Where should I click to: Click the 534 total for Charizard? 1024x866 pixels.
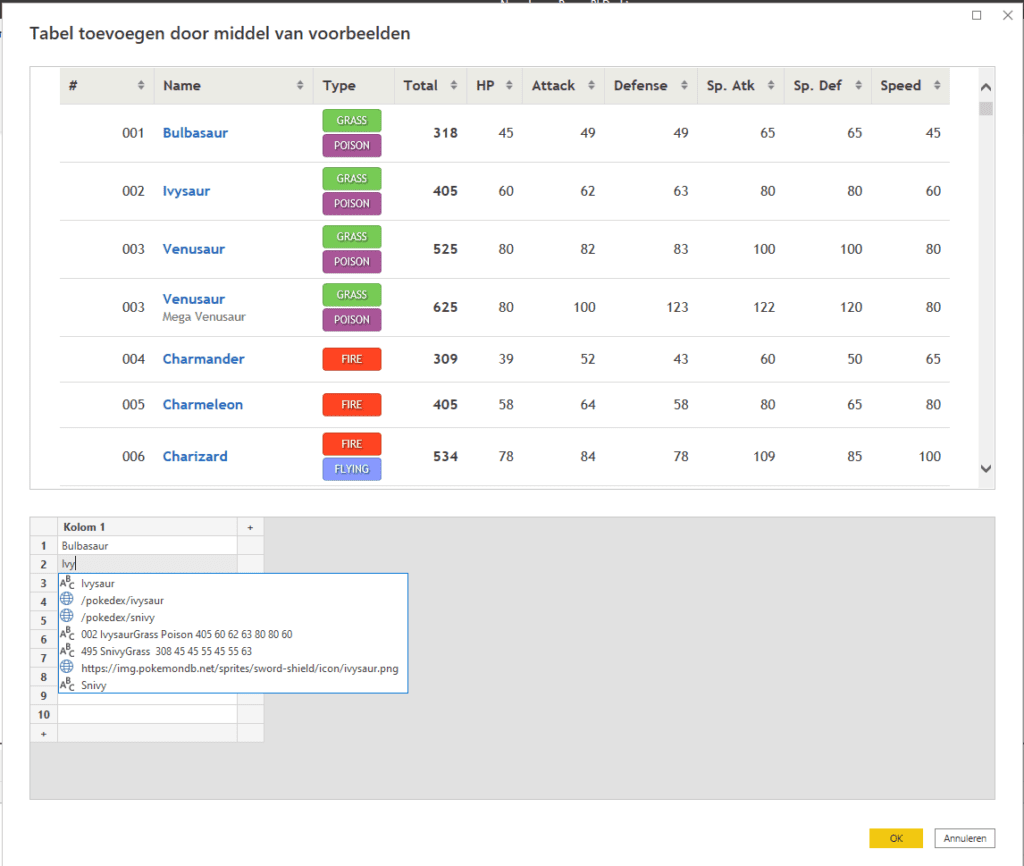(x=445, y=456)
